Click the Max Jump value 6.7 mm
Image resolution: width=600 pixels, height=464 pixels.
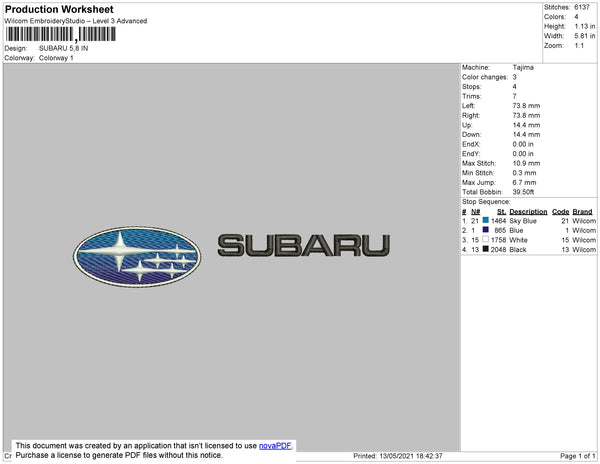point(524,182)
